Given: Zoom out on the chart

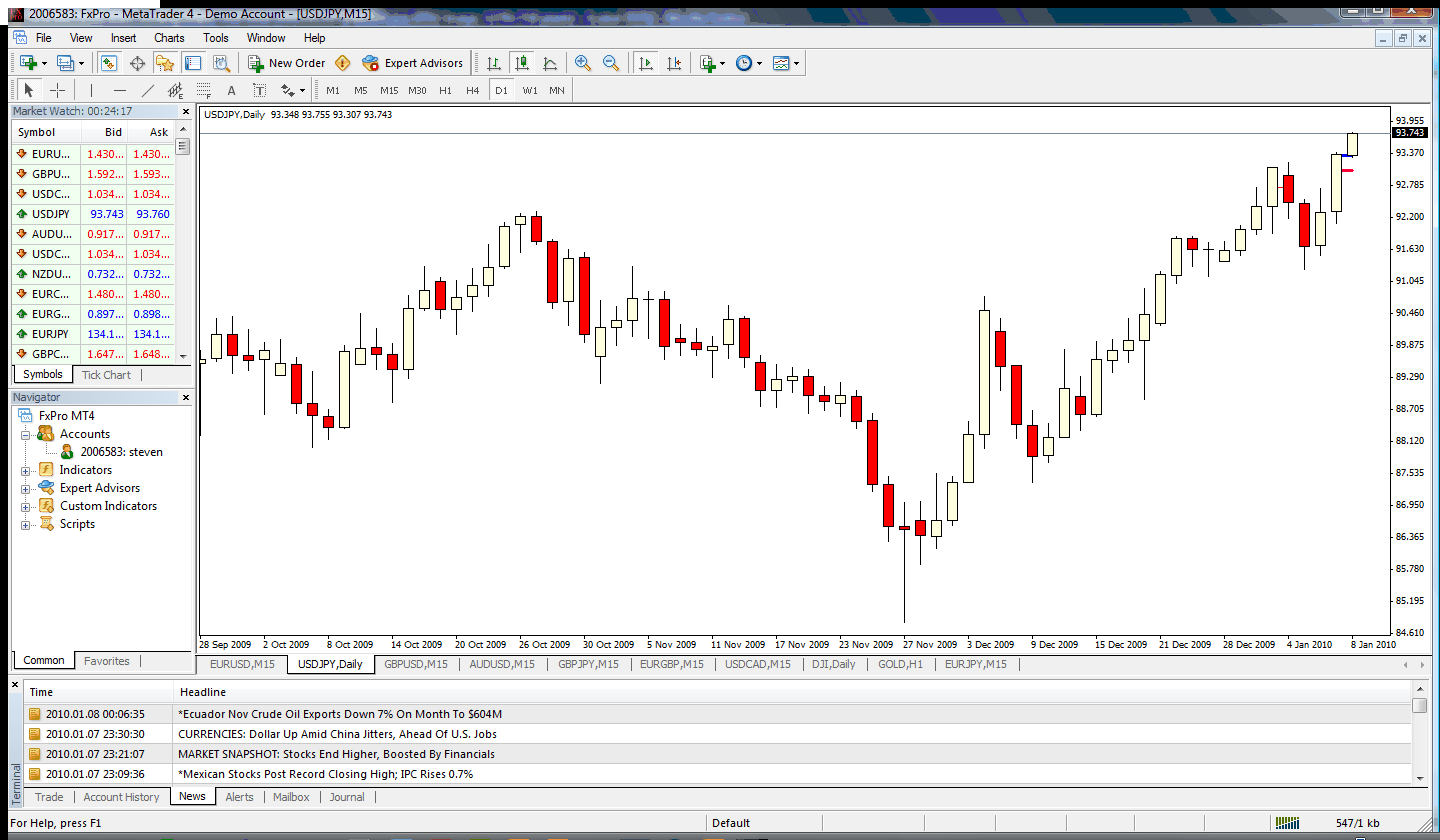Looking at the screenshot, I should click(611, 63).
